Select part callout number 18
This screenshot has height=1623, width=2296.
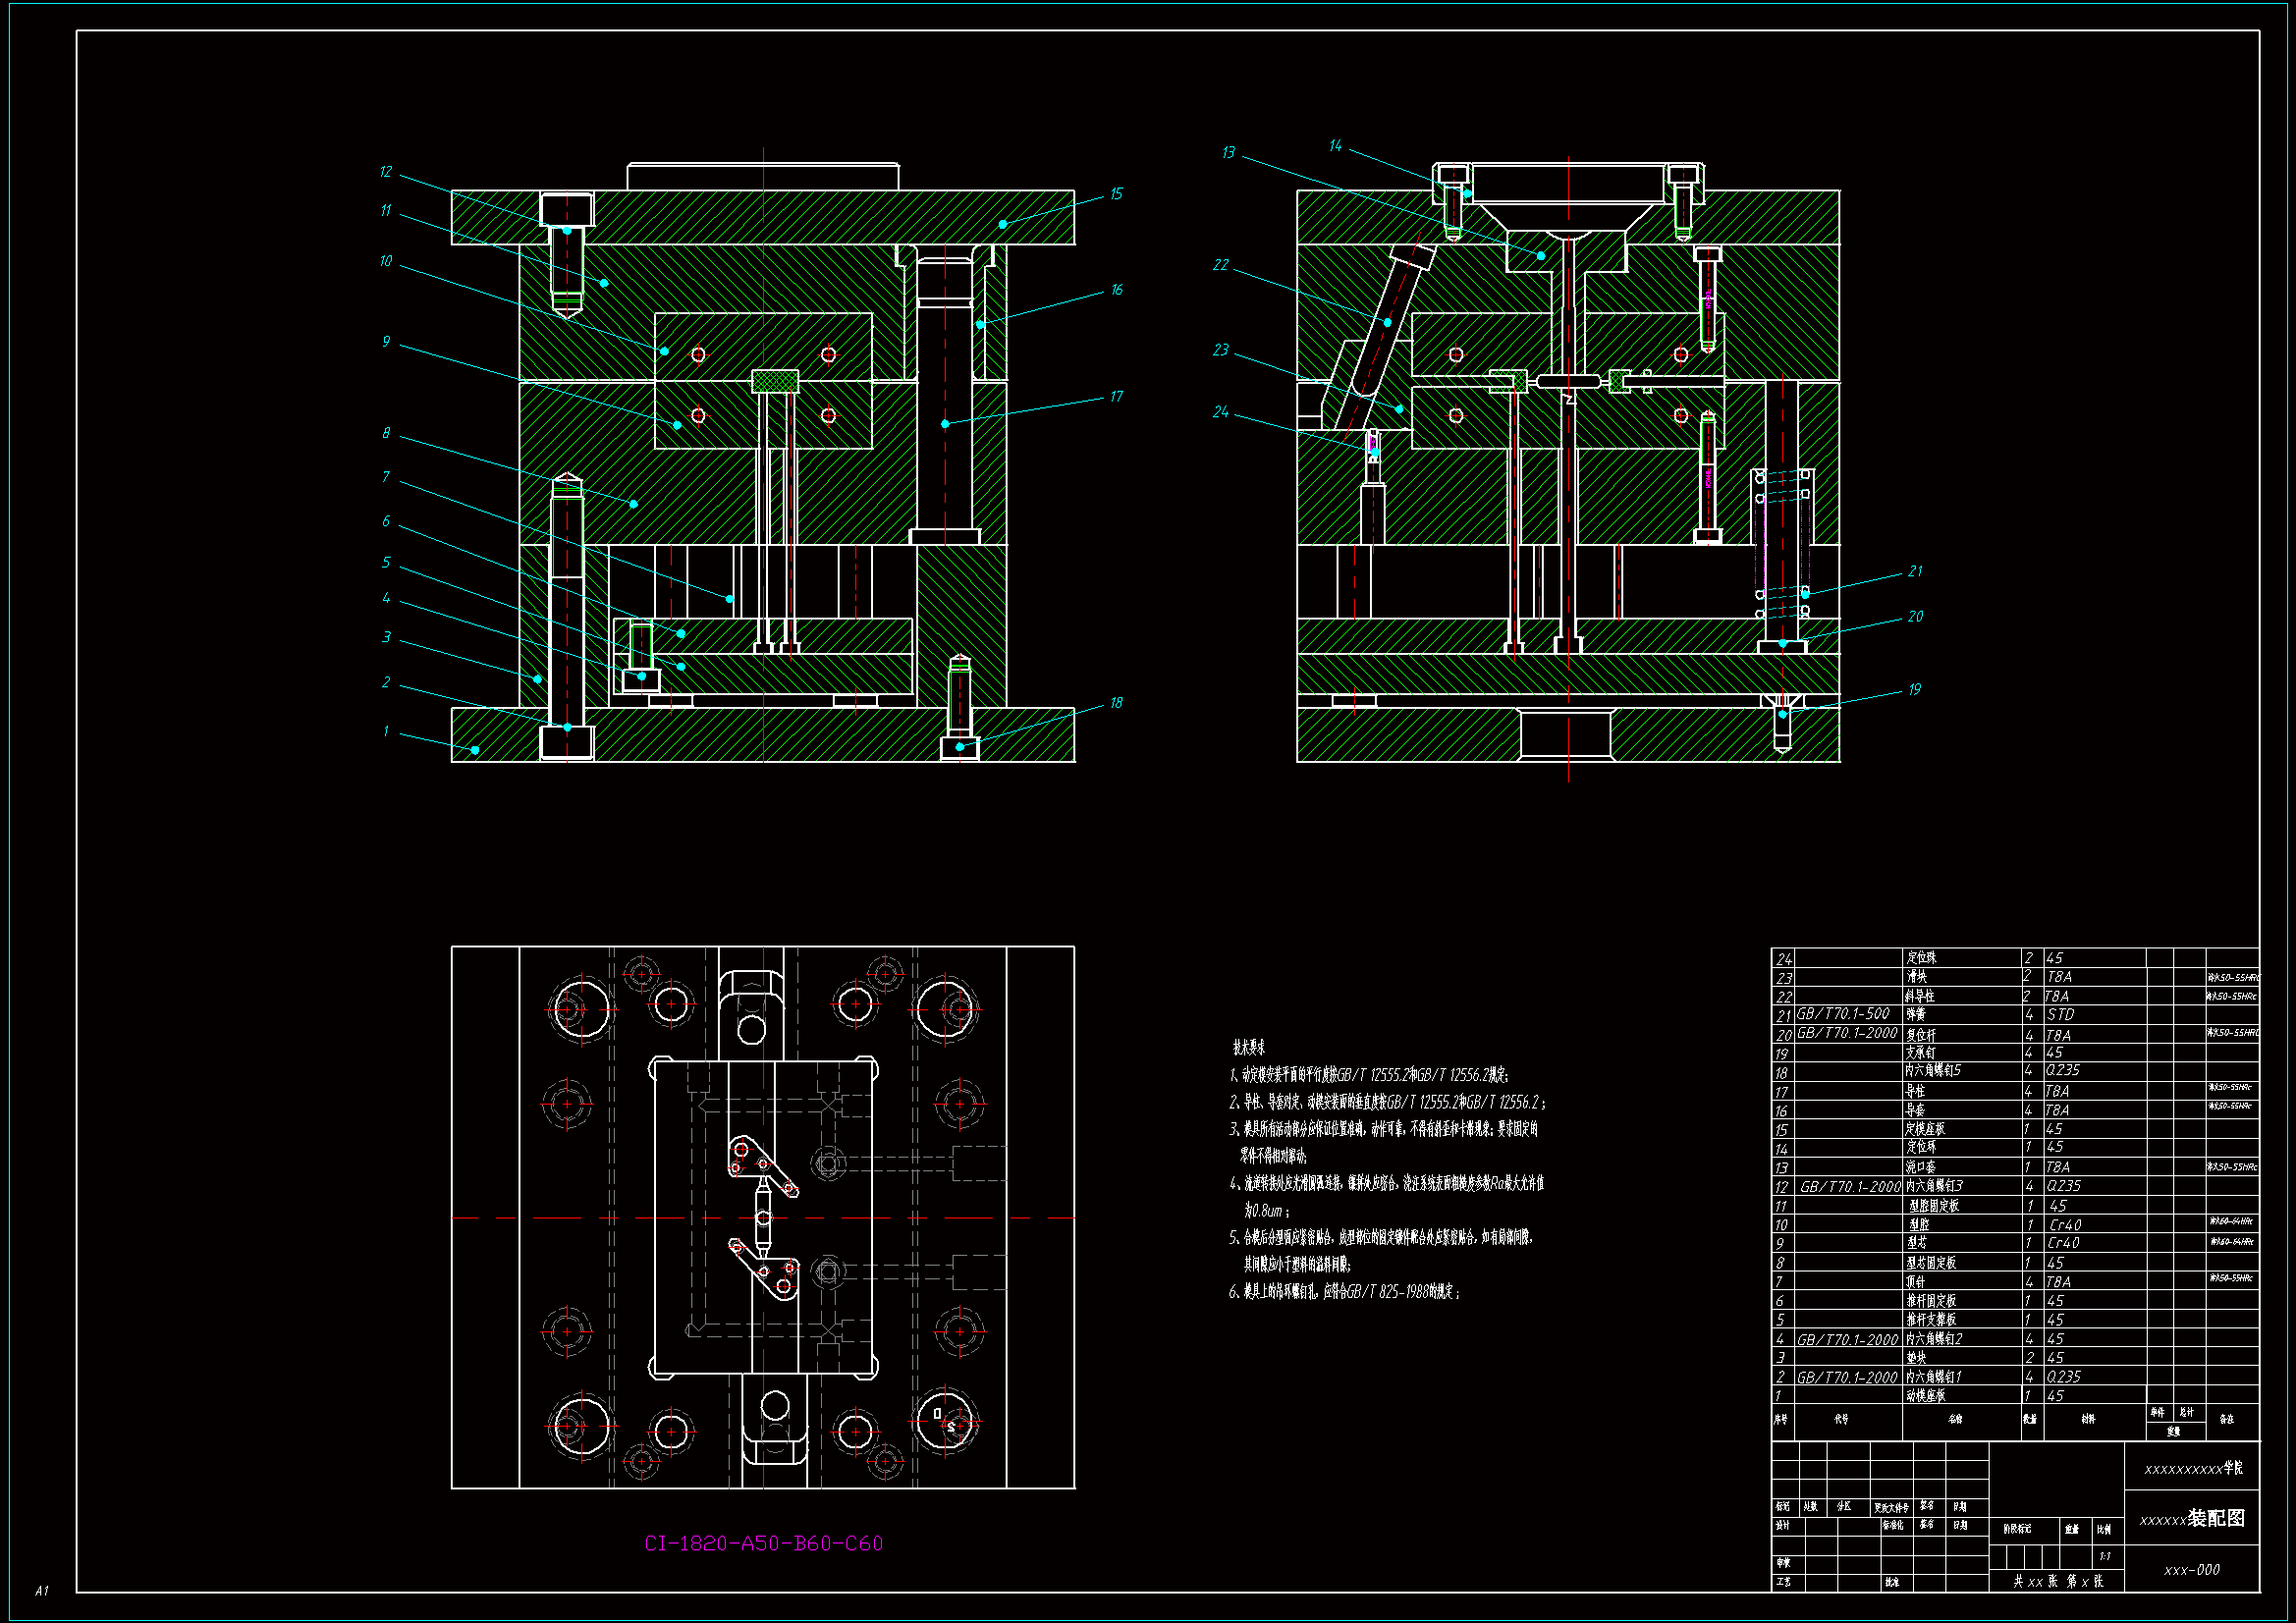[x=1116, y=703]
